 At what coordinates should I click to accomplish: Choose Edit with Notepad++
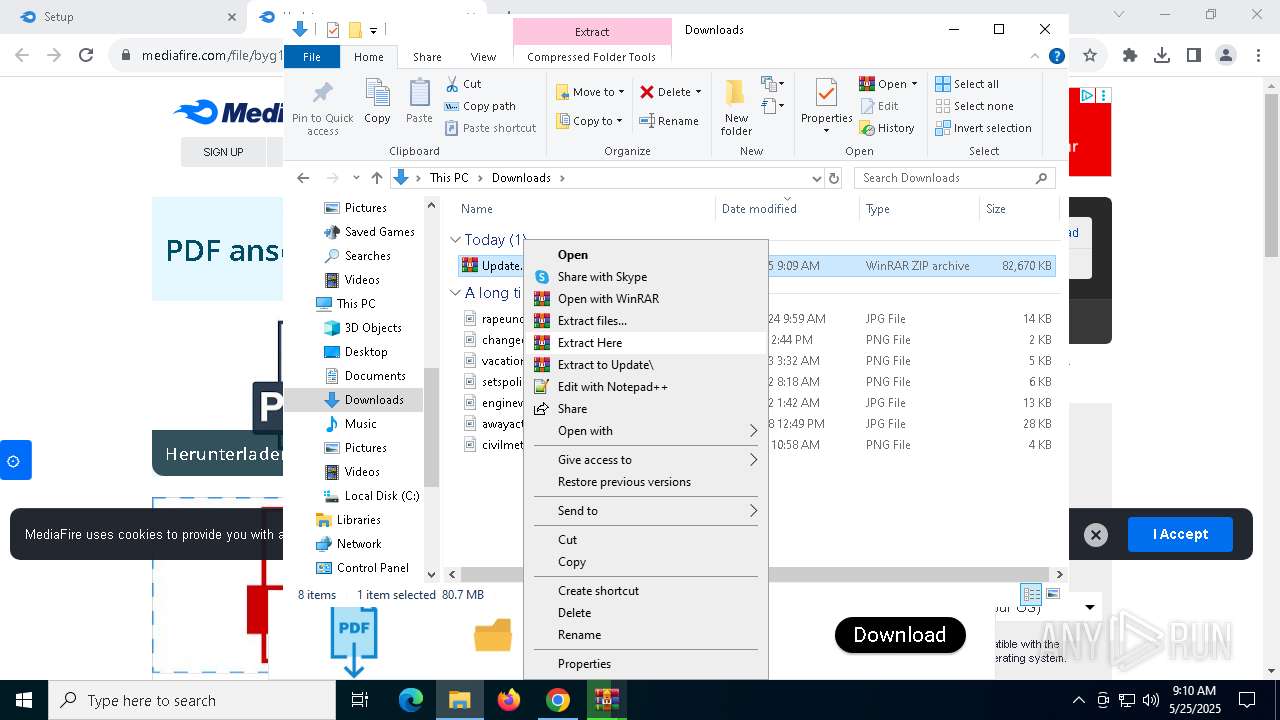pyautogui.click(x=646, y=387)
